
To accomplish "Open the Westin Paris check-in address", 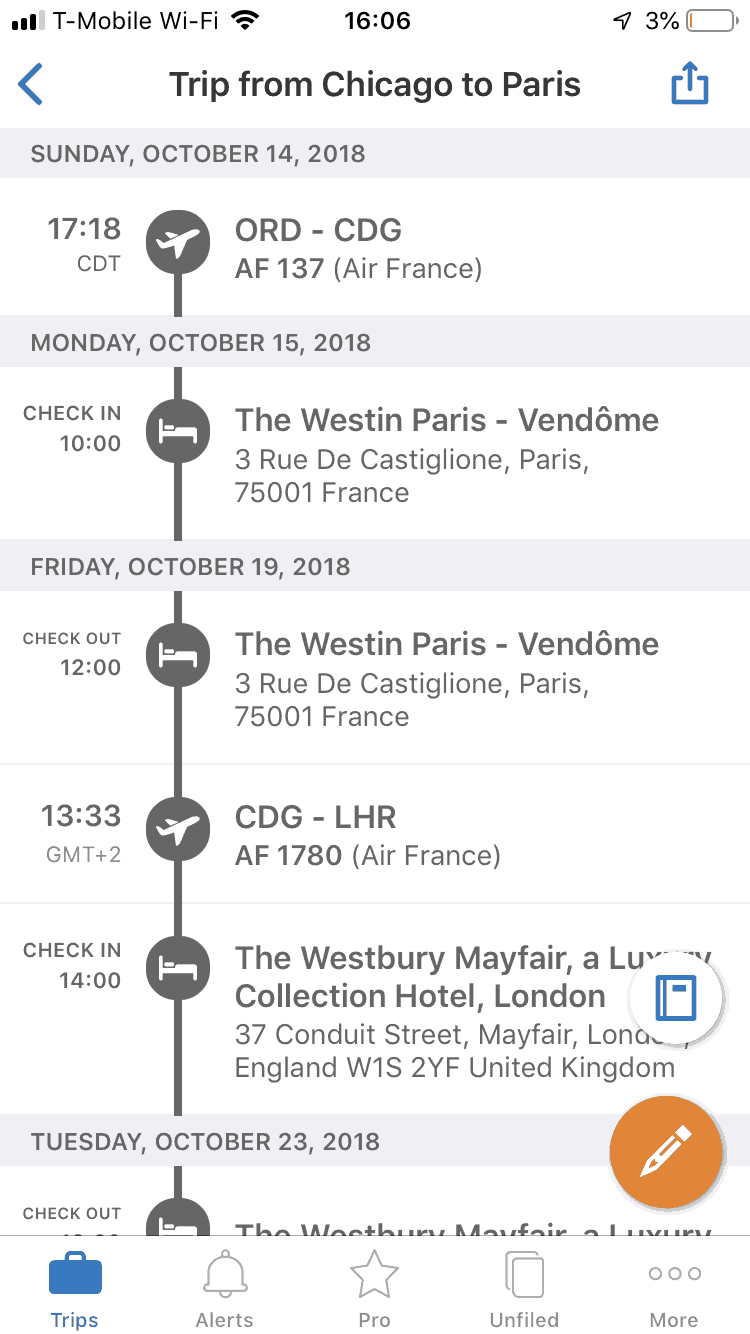I will point(411,476).
